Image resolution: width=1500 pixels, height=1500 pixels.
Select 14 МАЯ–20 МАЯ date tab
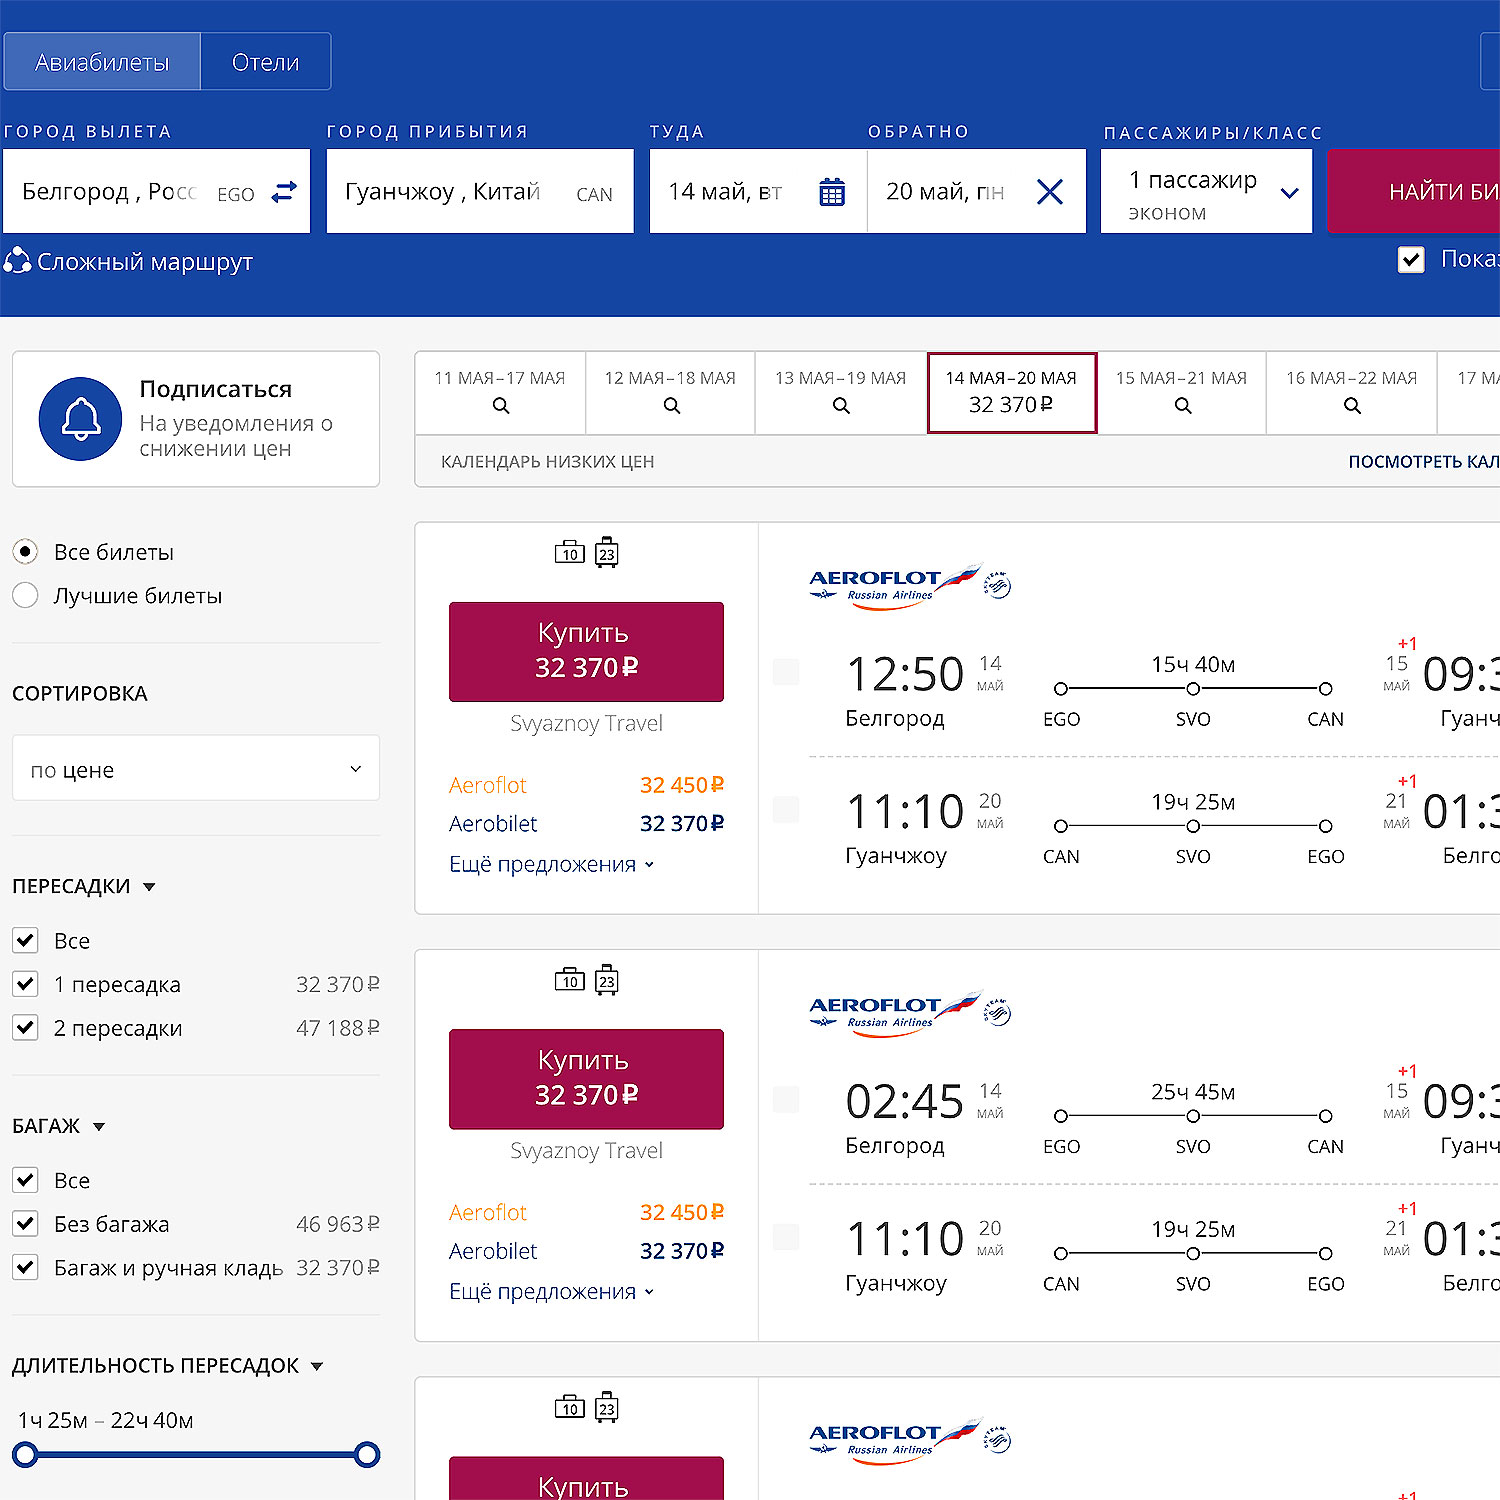pyautogui.click(x=1012, y=393)
